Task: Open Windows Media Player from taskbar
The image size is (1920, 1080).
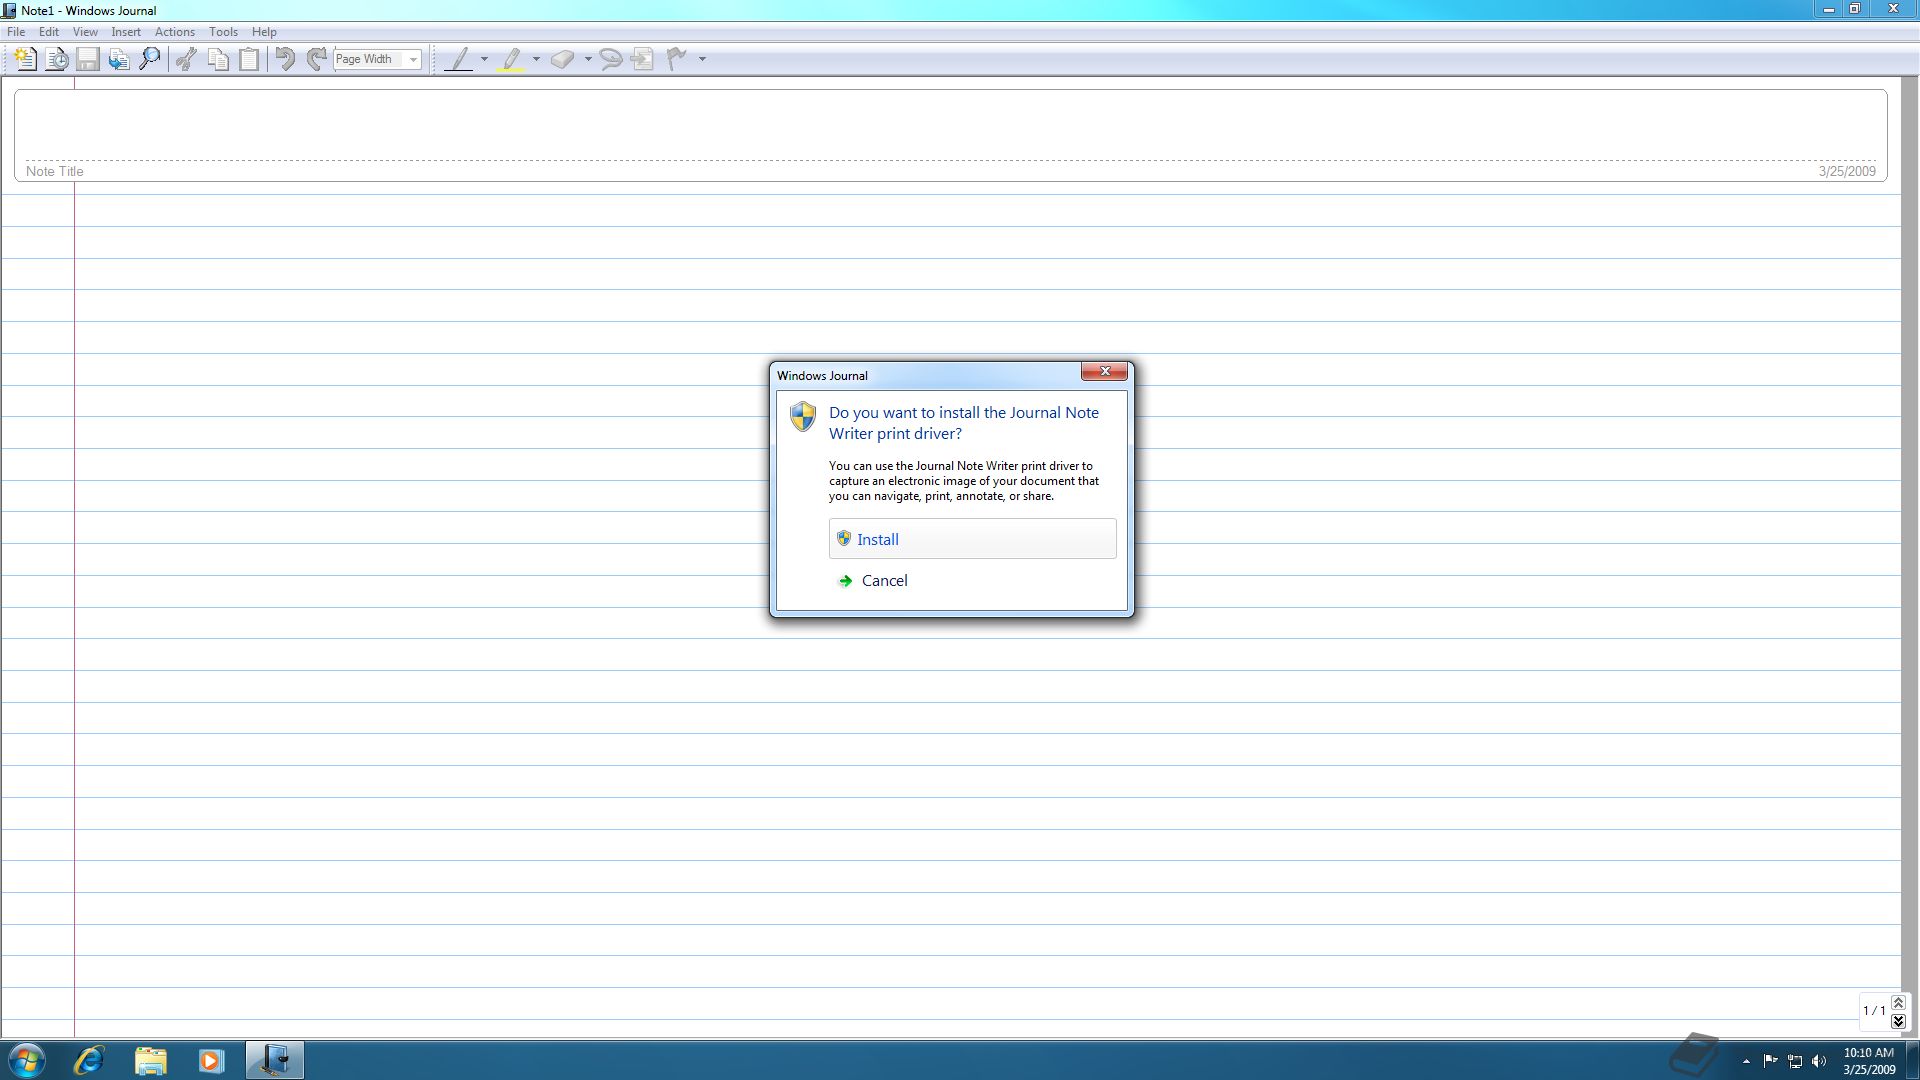Action: 211,1060
